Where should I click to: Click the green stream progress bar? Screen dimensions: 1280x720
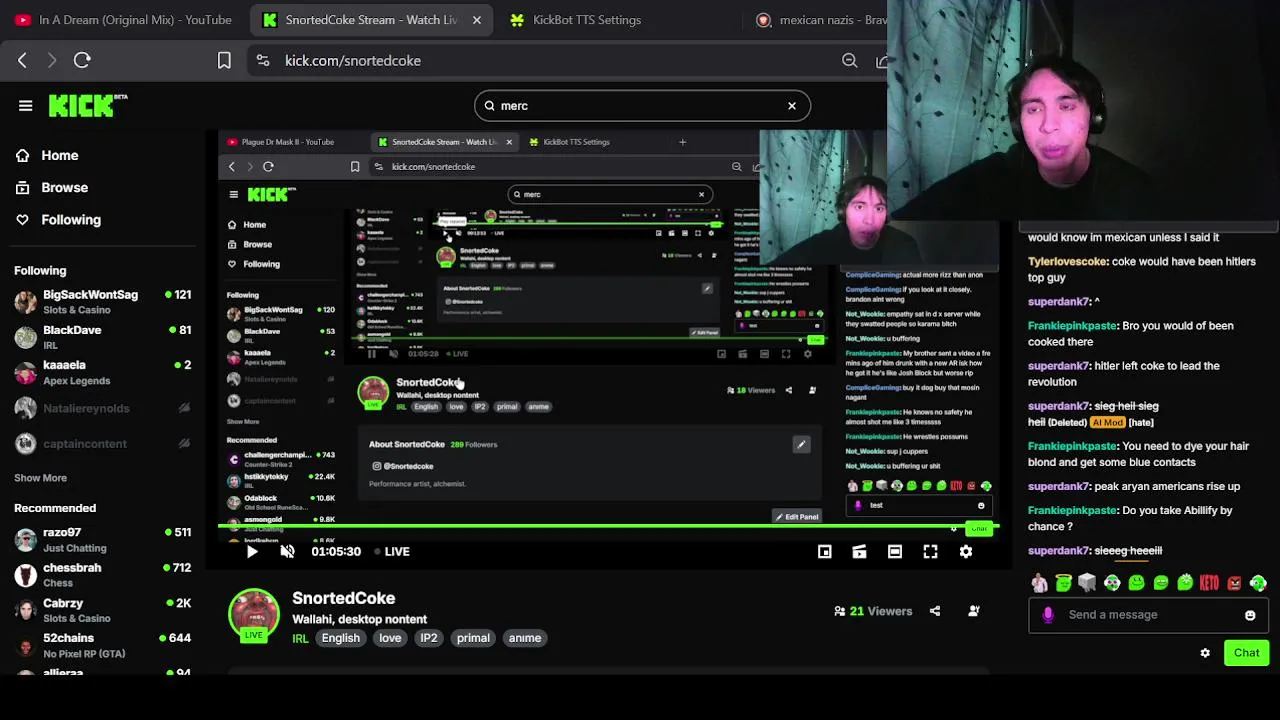click(x=610, y=526)
